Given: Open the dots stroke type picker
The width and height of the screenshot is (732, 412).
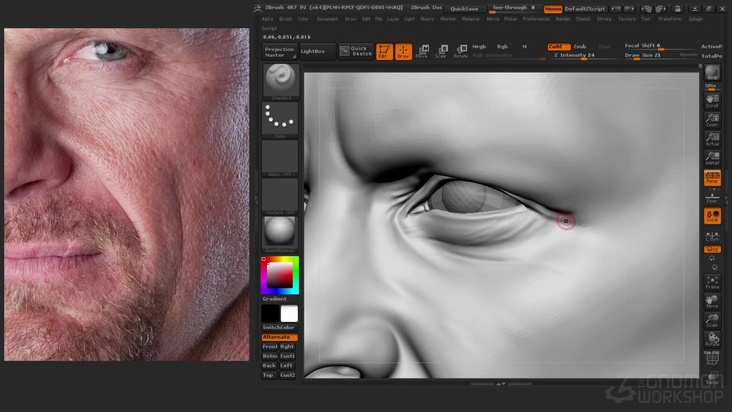Looking at the screenshot, I should point(280,120).
